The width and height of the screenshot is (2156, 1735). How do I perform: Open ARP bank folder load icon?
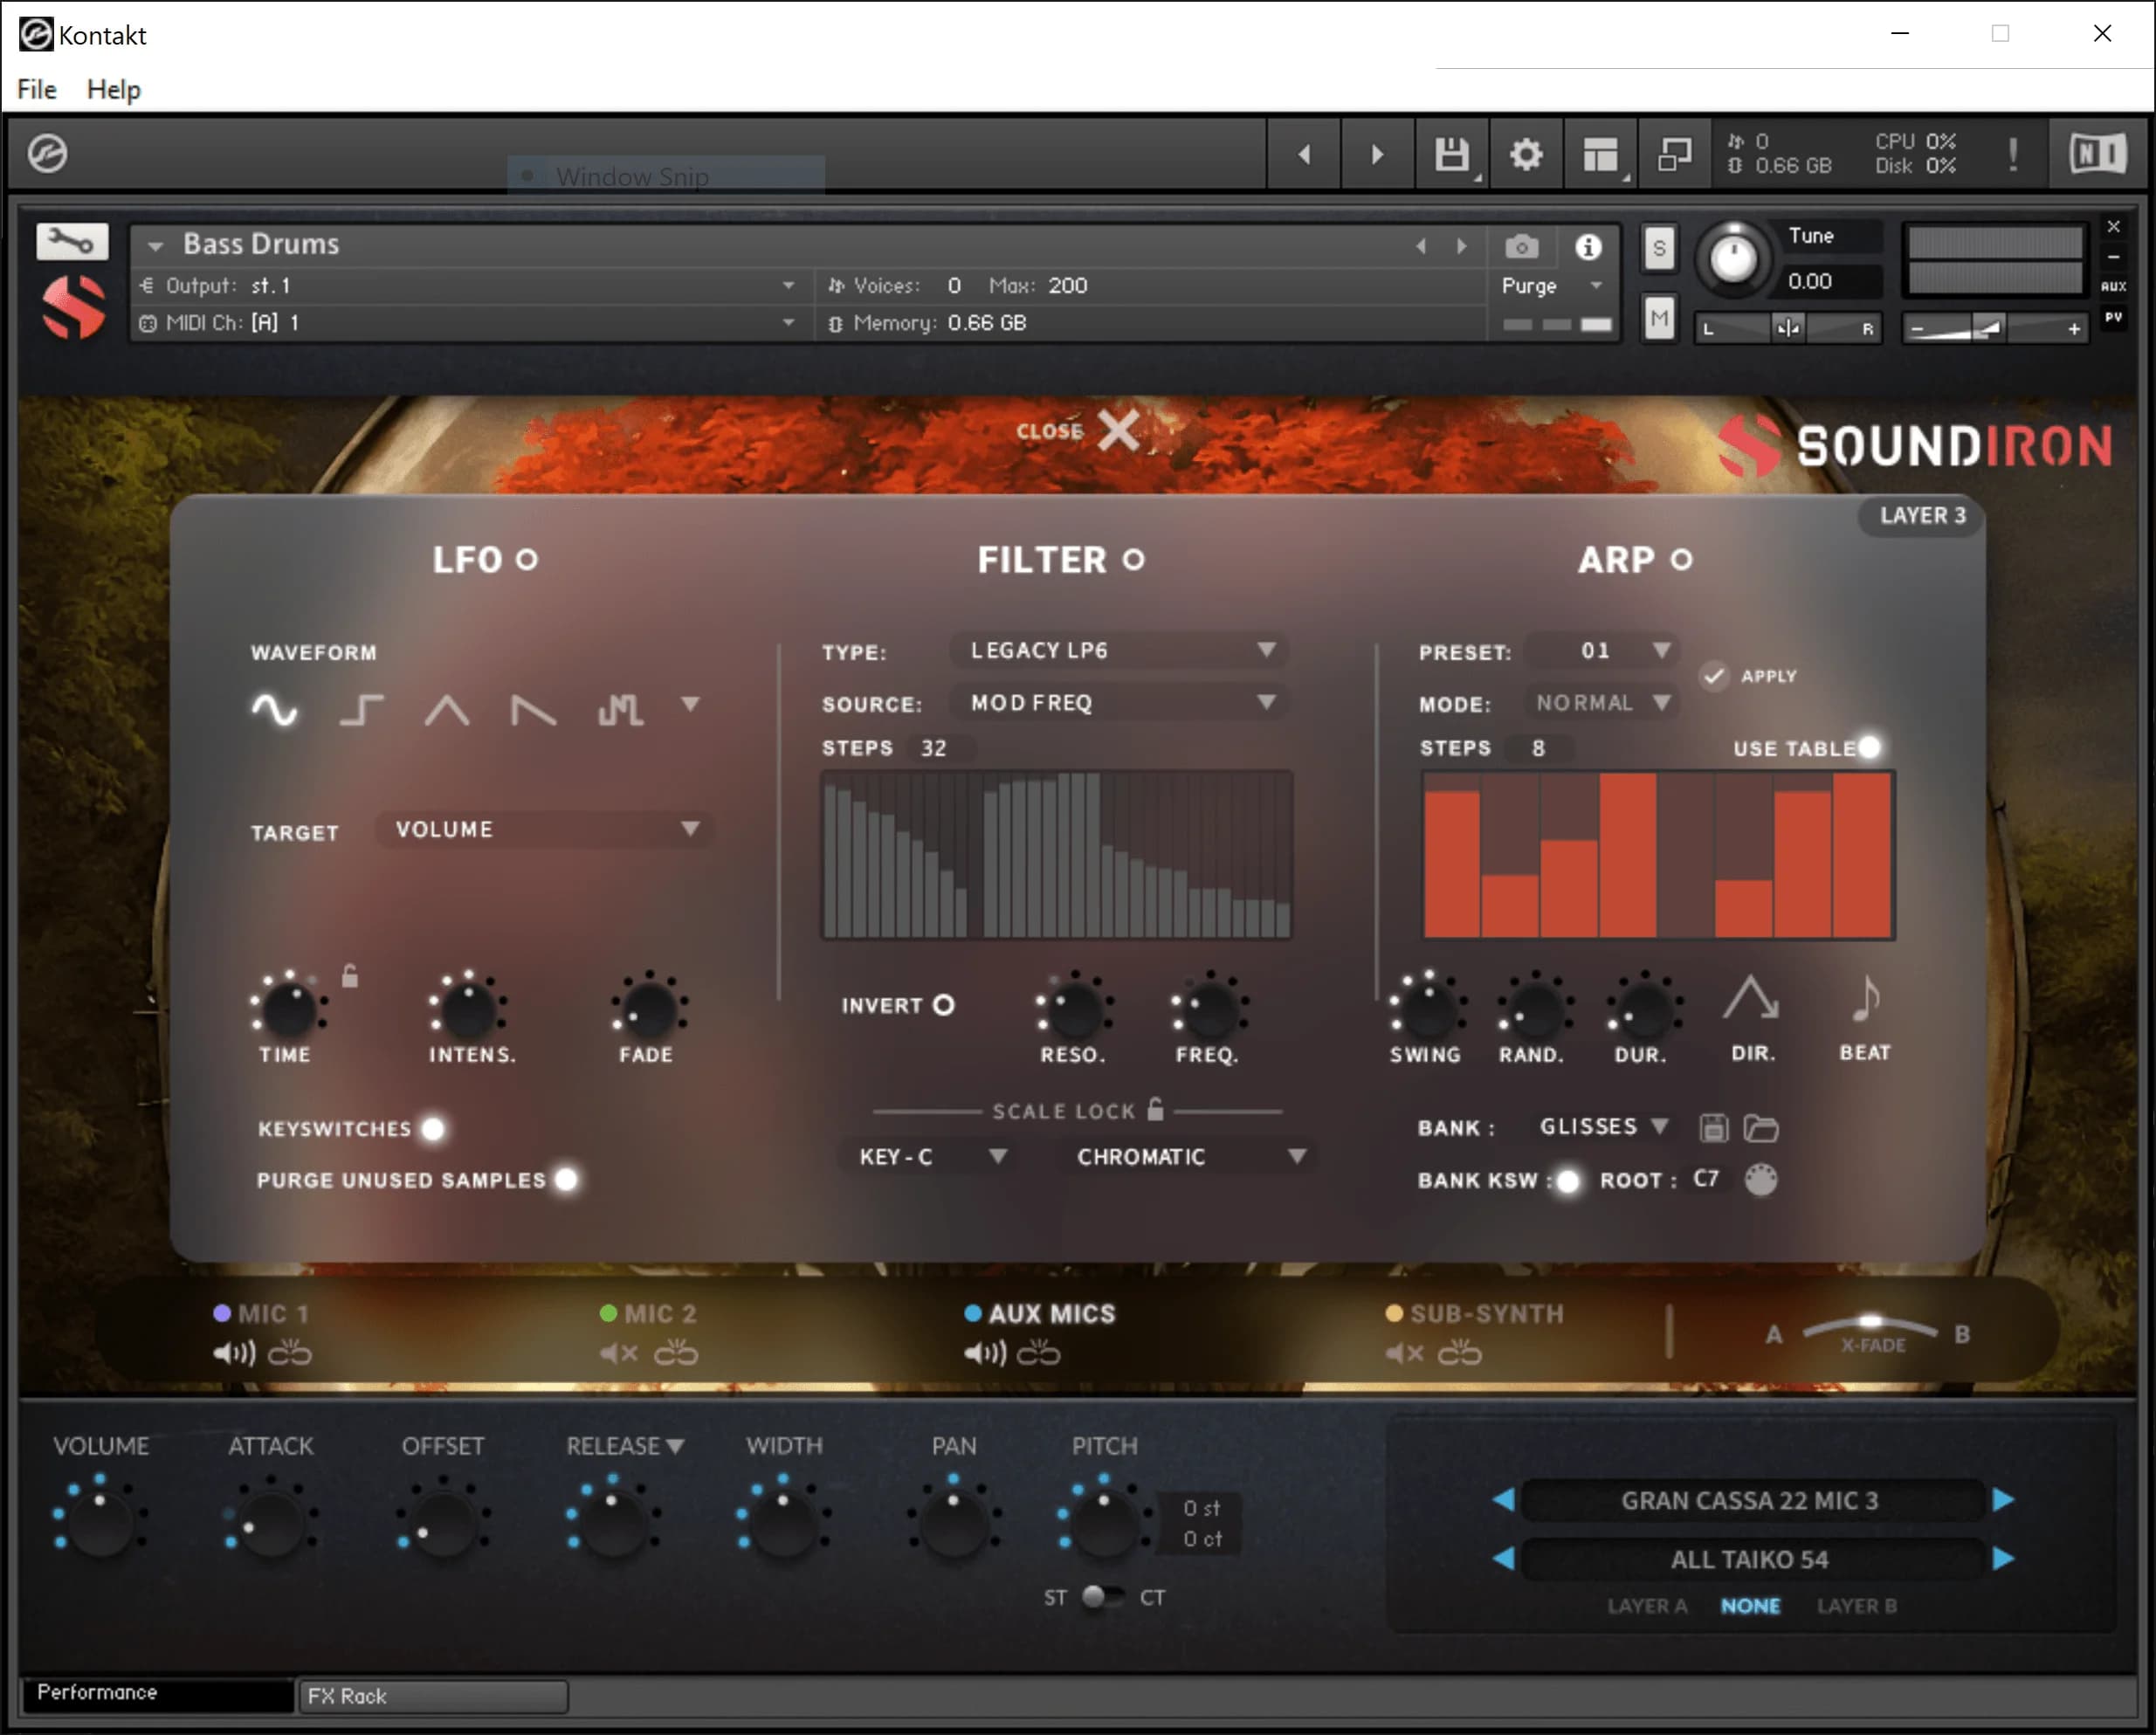coord(1760,1128)
